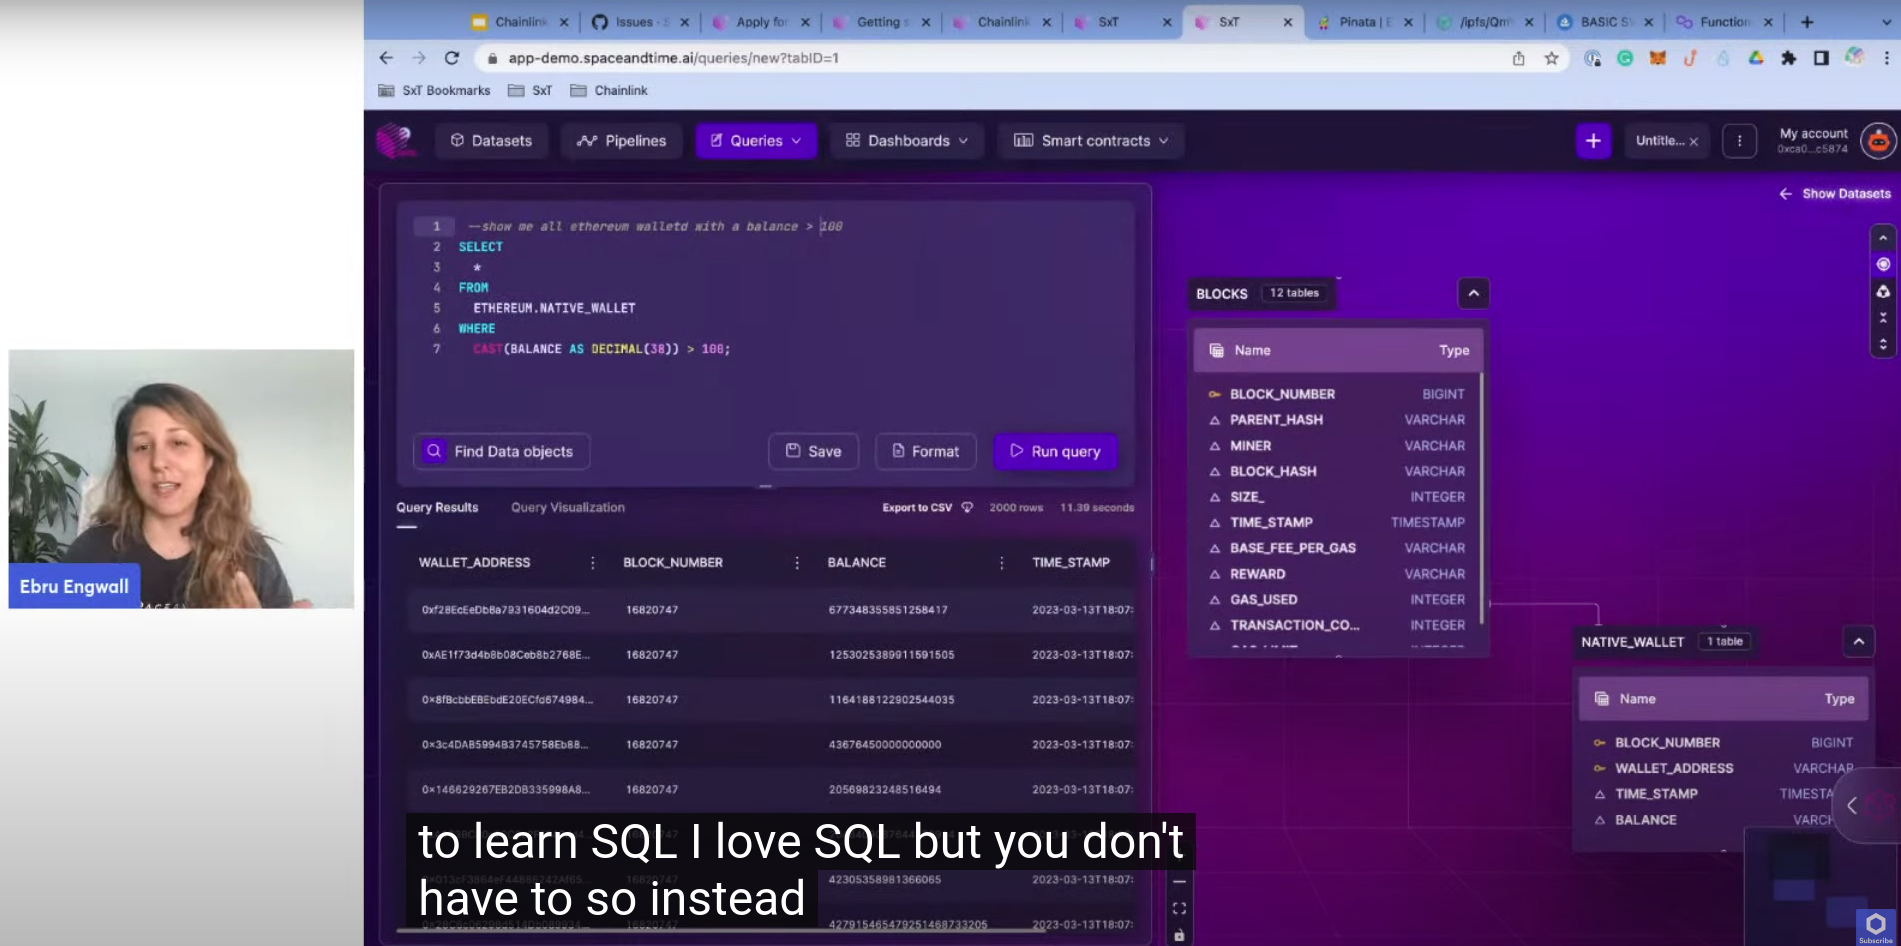The height and width of the screenshot is (946, 1901).
Task: Open BALANCE column options menu
Action: [x=1001, y=563]
